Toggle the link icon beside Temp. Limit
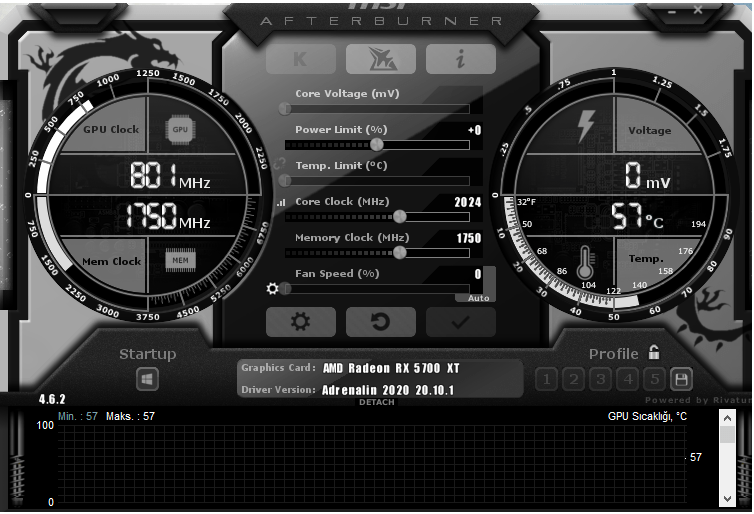This screenshot has height=514, width=754. 279,164
